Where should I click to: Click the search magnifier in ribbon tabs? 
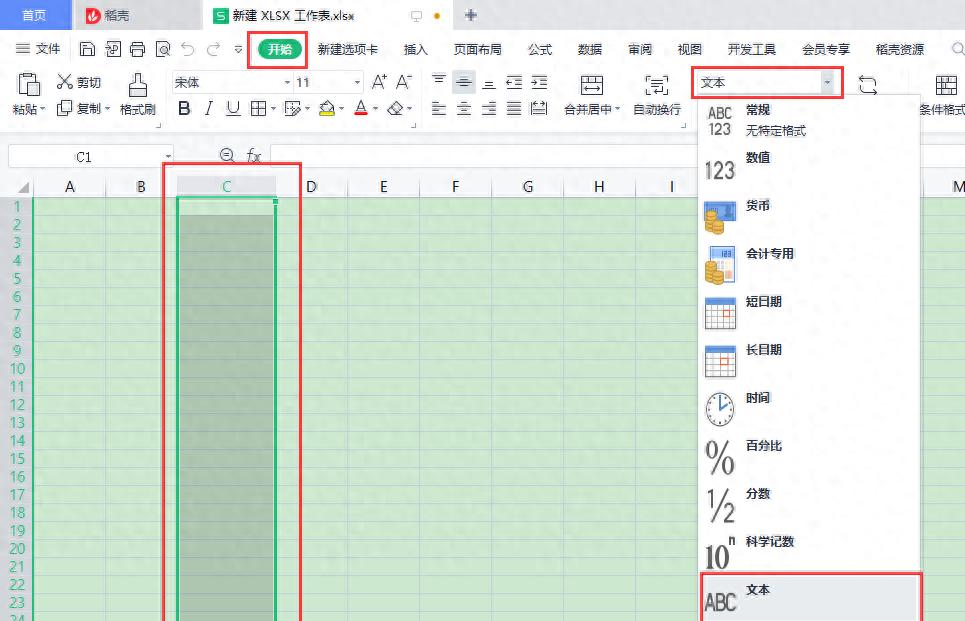click(958, 49)
